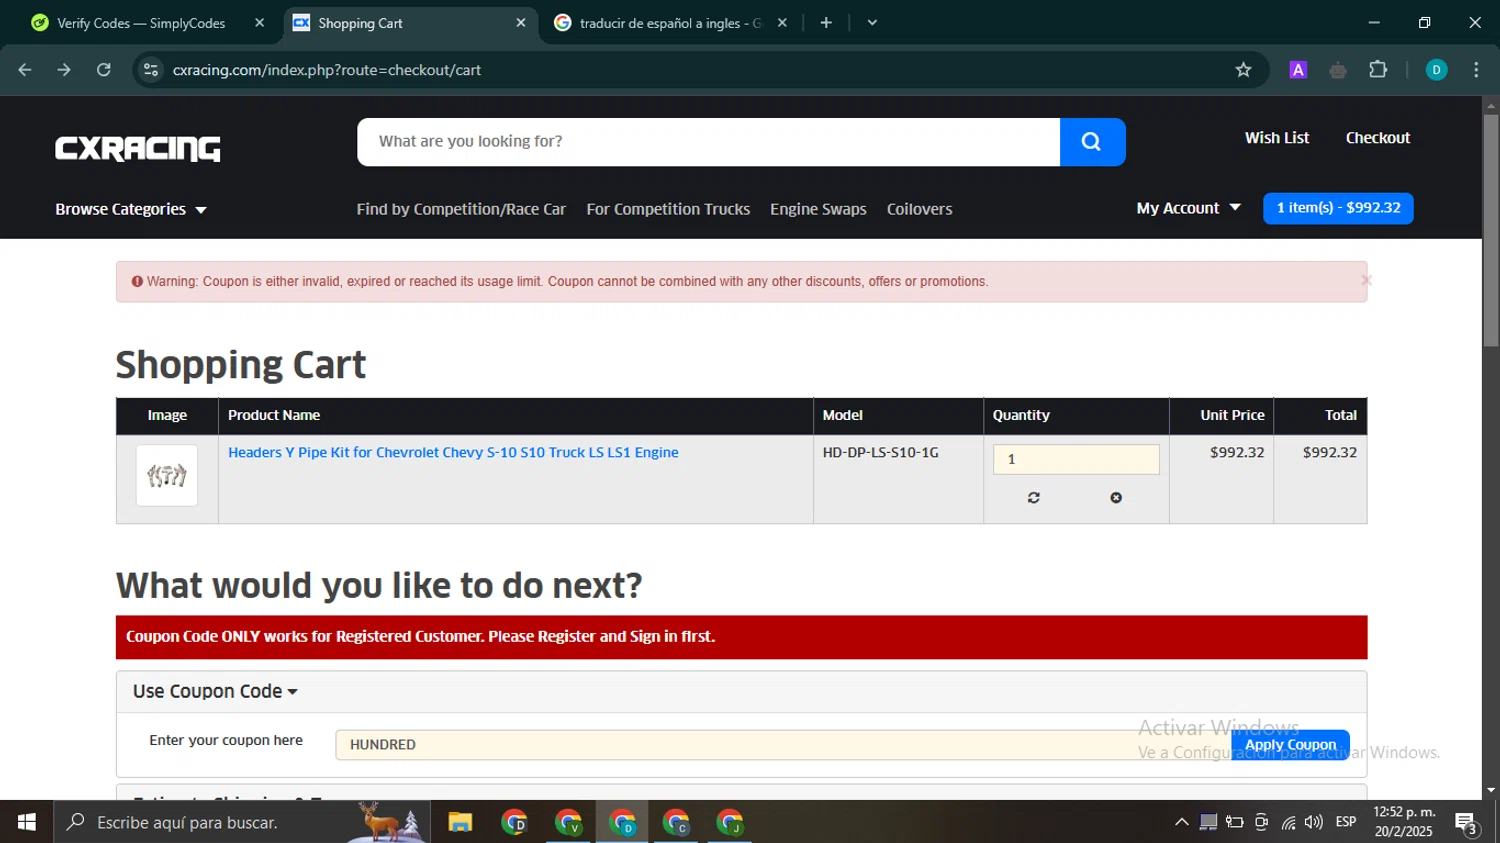Close the traducir de español tab

pos(782,23)
